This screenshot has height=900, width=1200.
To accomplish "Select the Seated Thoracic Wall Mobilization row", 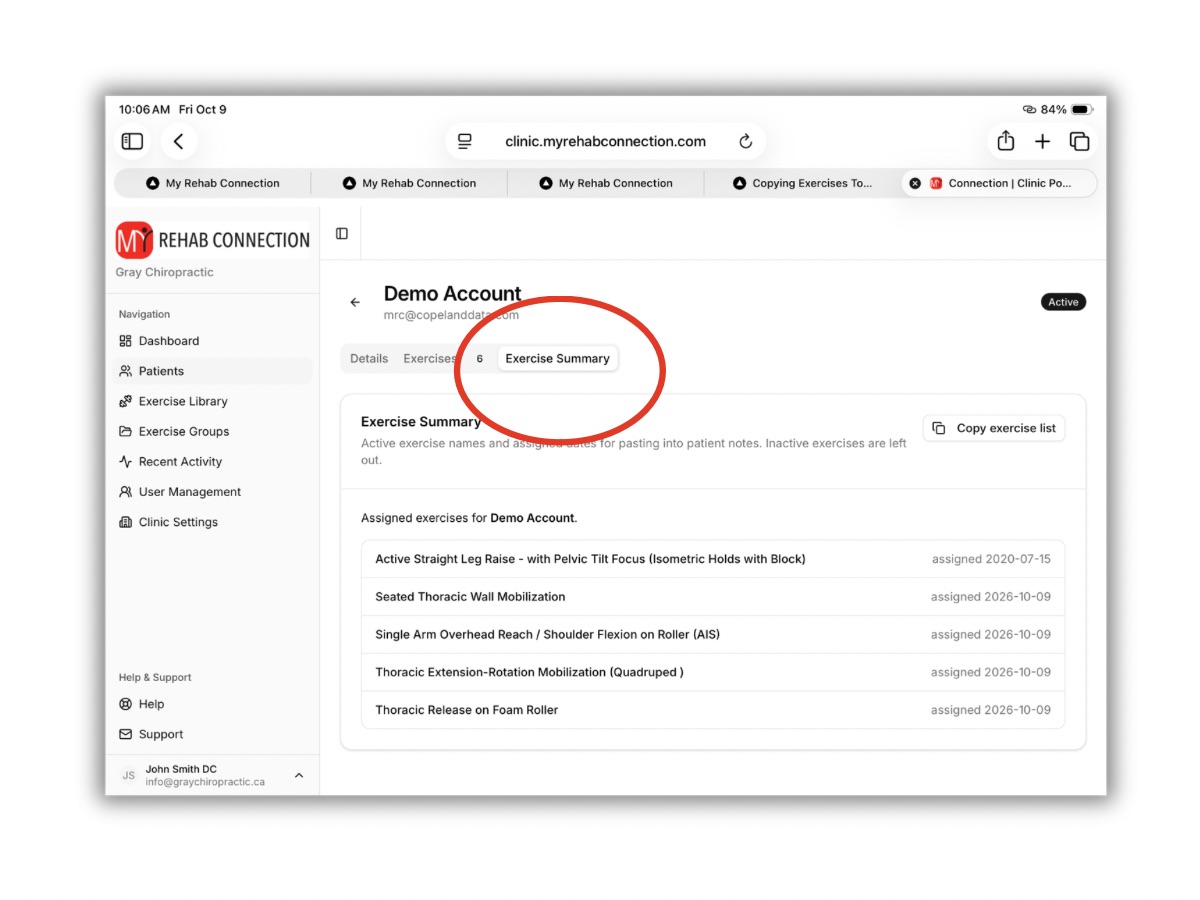I will (x=713, y=597).
